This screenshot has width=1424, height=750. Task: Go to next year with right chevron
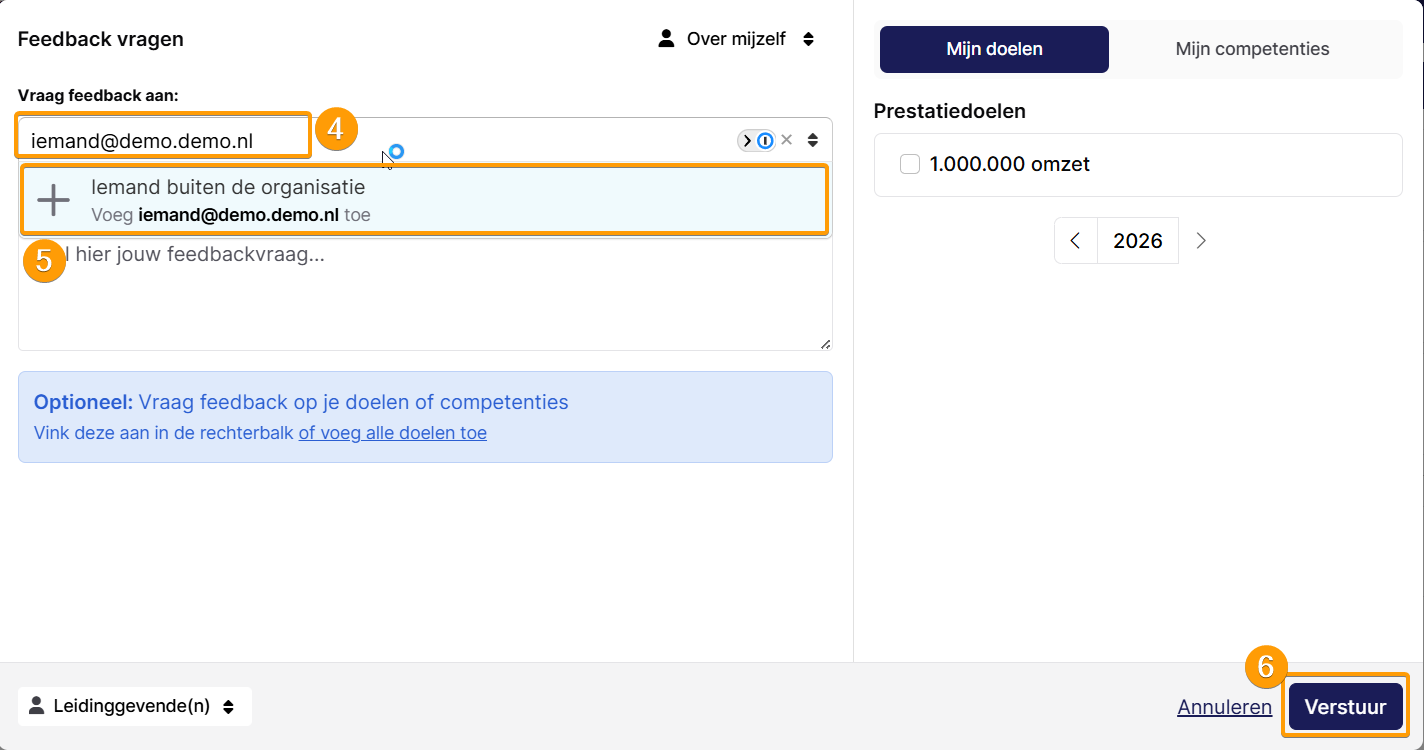[1201, 241]
